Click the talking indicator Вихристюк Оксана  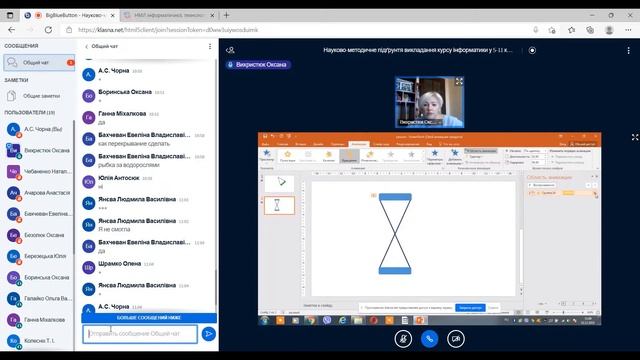(x=258, y=64)
